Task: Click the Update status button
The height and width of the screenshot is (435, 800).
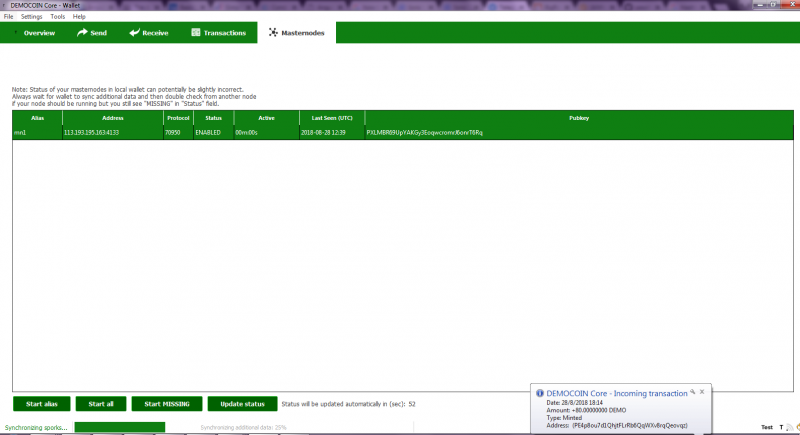Action: click(x=242, y=404)
